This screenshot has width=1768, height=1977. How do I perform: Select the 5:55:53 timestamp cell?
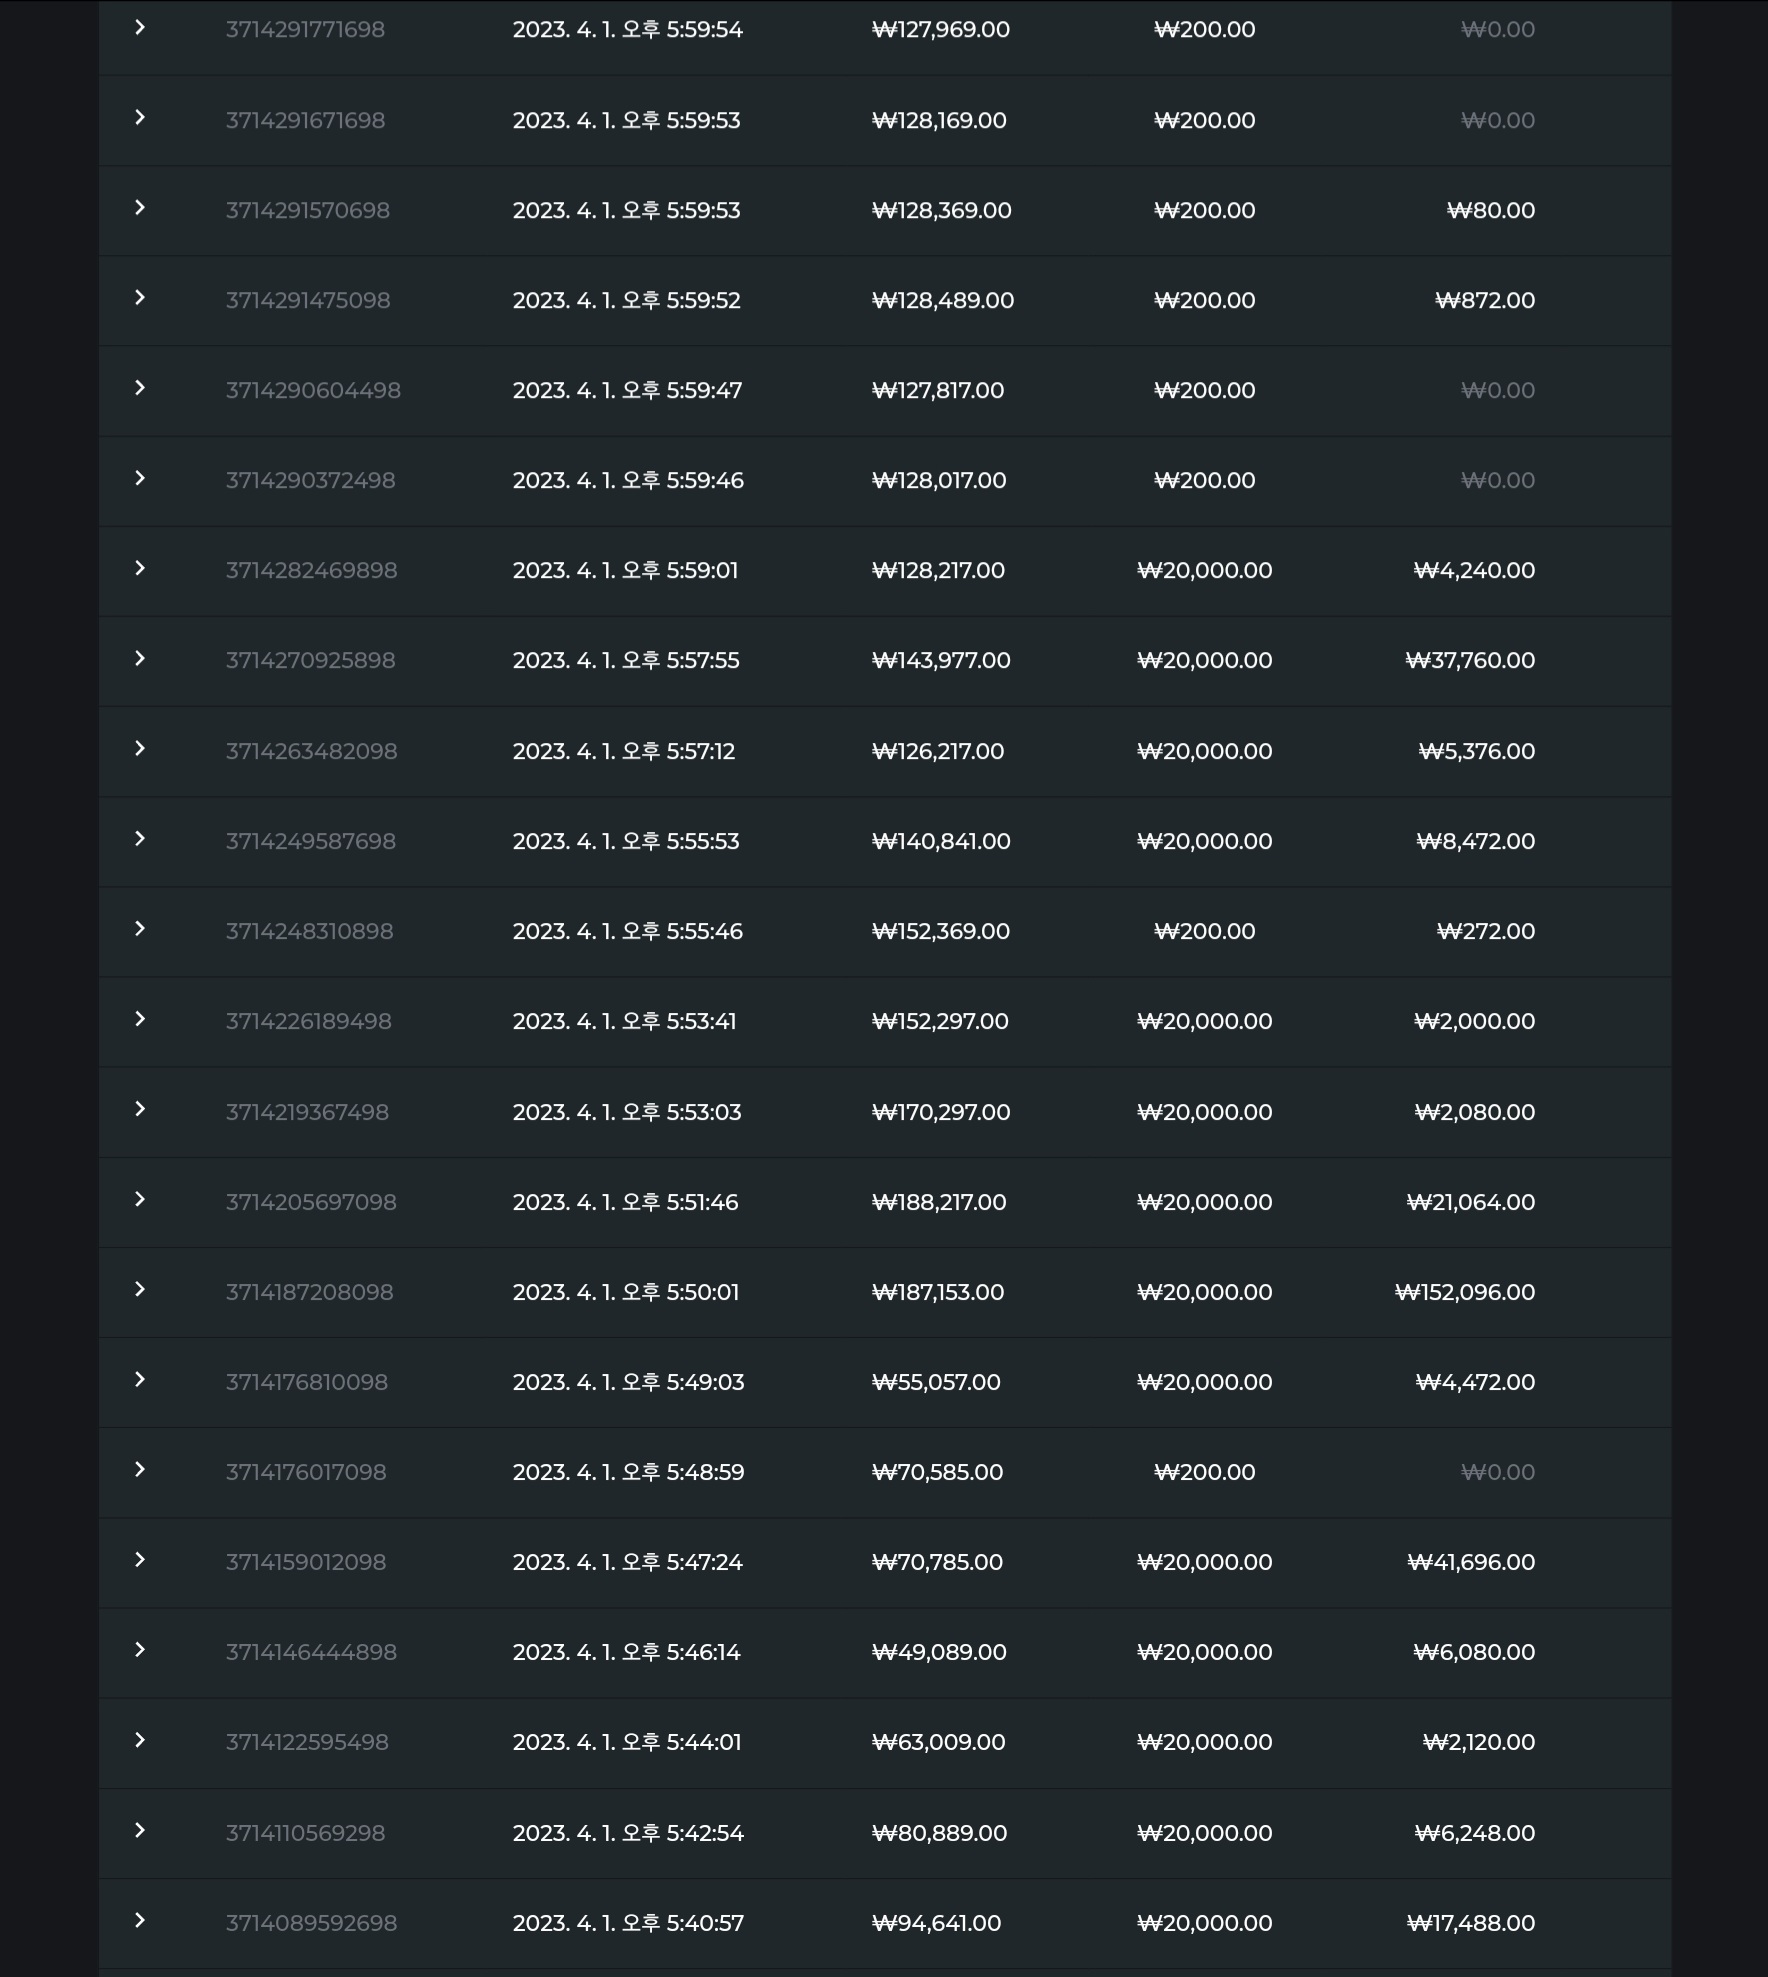pos(626,841)
